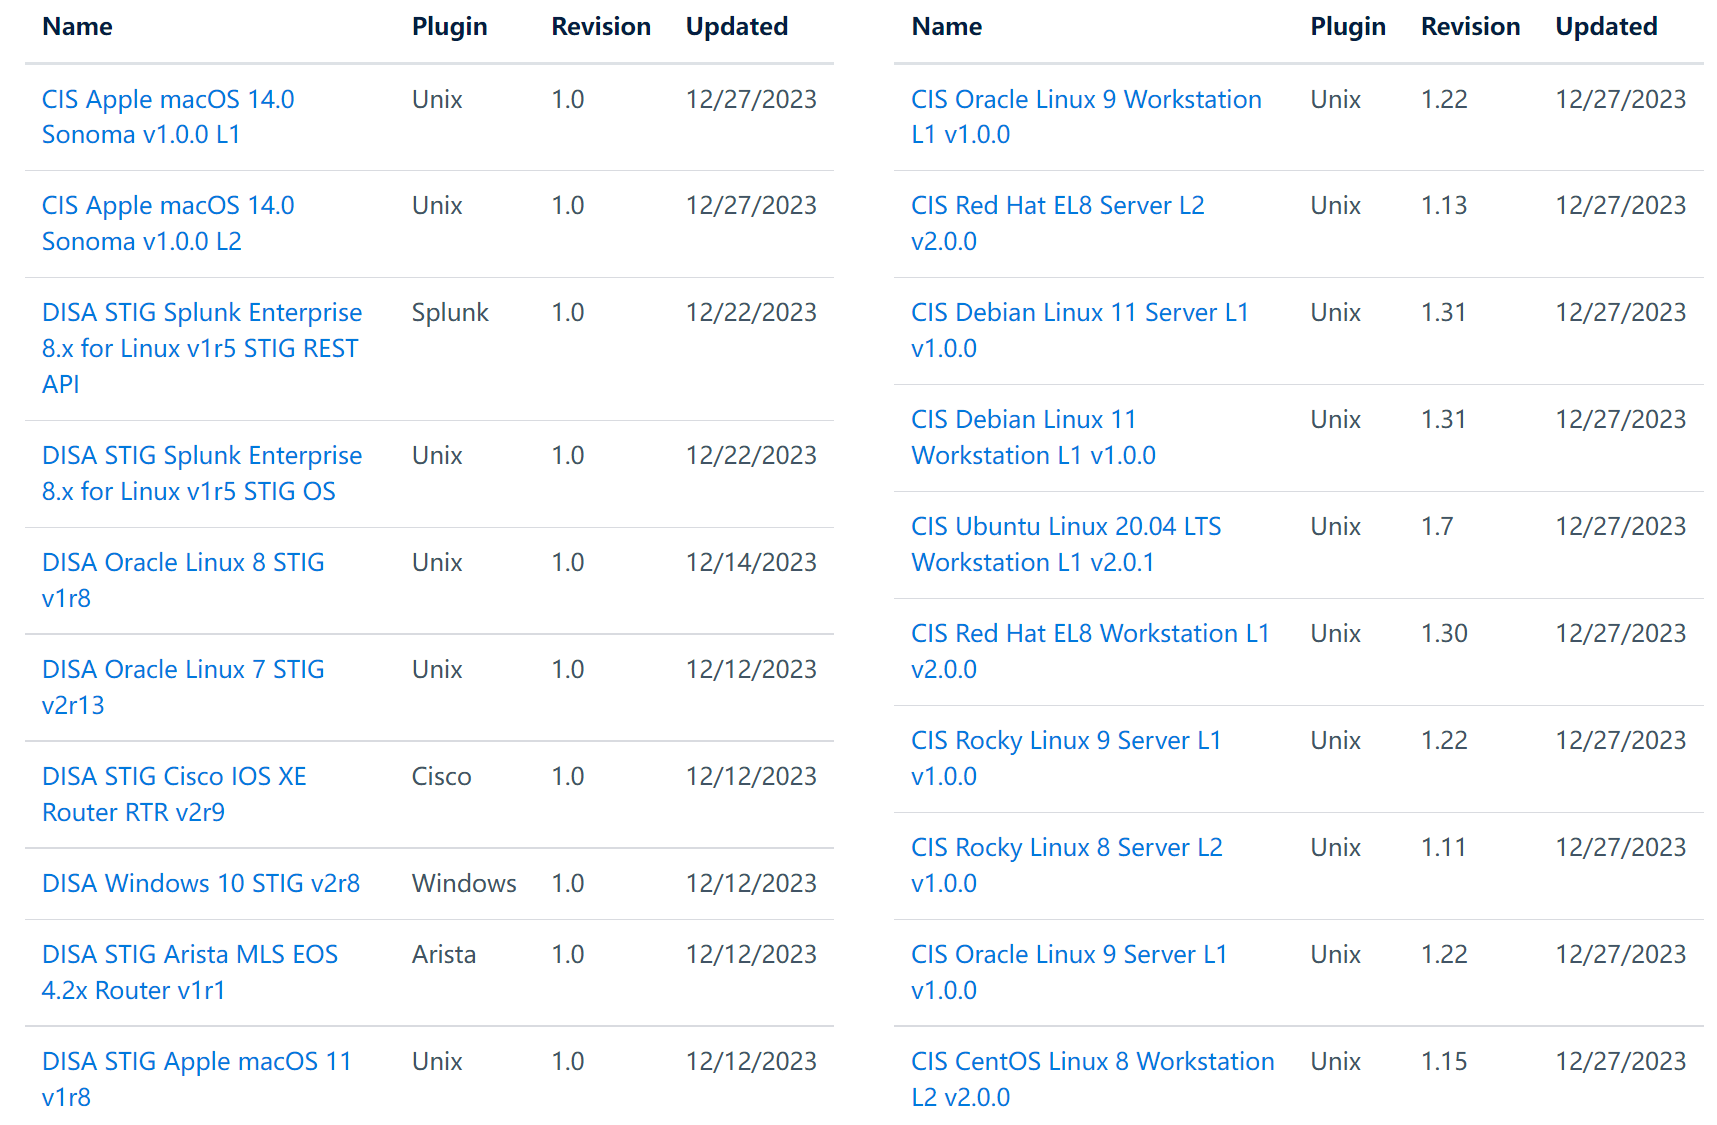Viewport: 1717px width, 1125px height.
Task: Select revision 1.22 for Rocky Linux 9 Server
Action: (1444, 740)
